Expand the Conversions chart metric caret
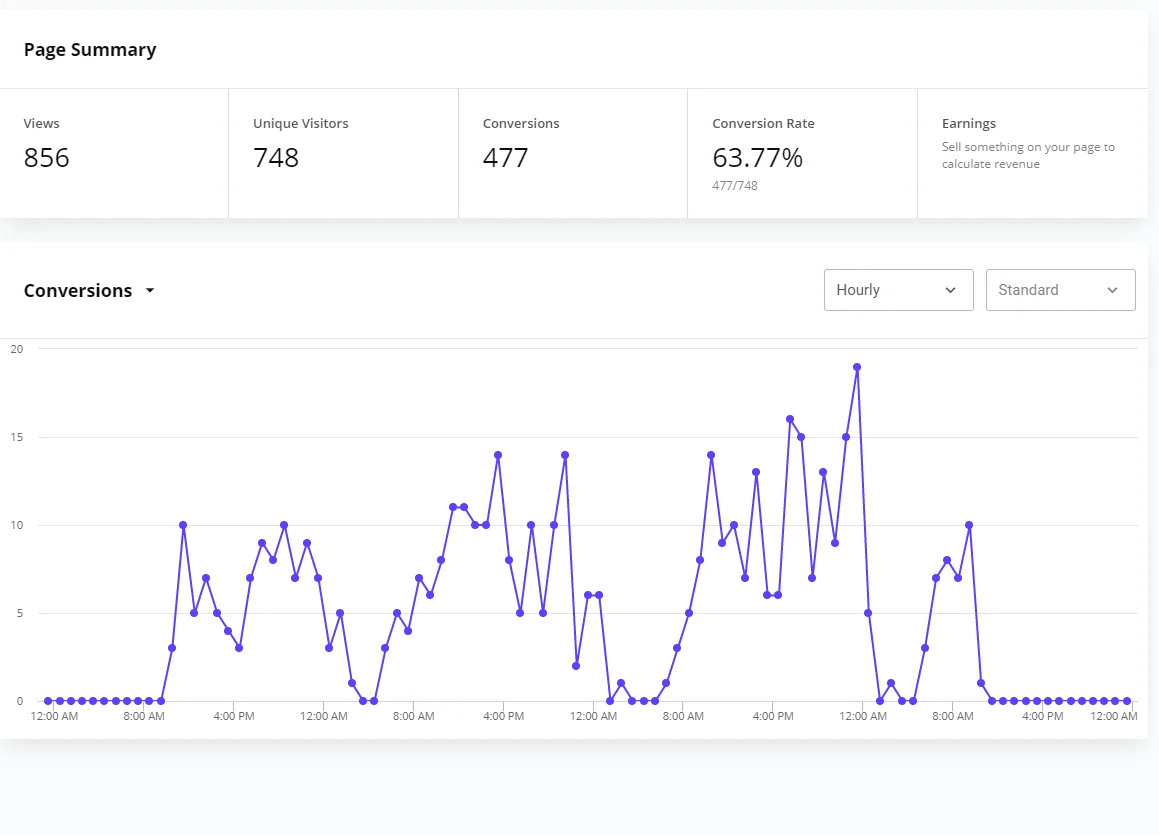Image resolution: width=1159 pixels, height=835 pixels. (x=150, y=291)
